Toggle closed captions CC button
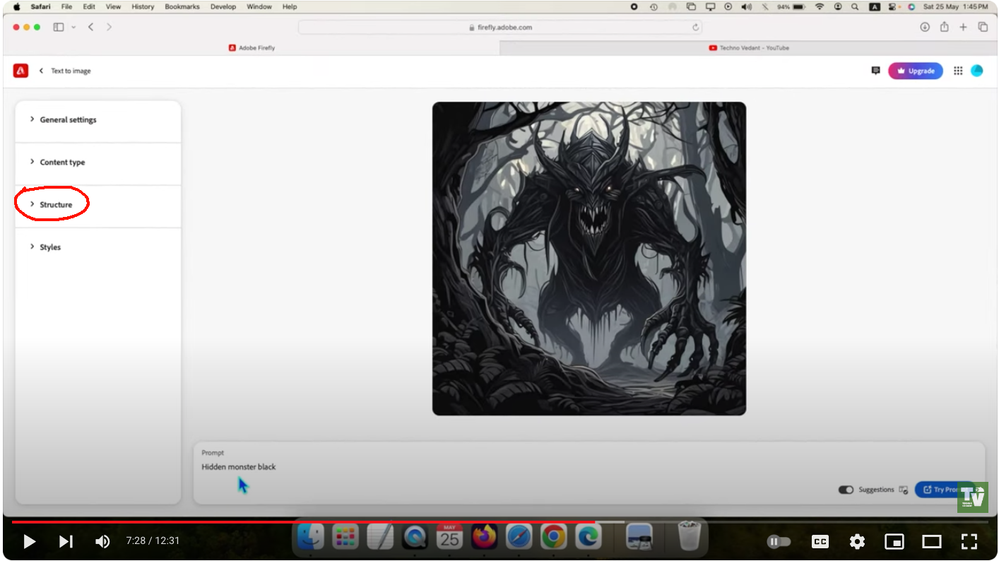The image size is (999, 561). tap(820, 541)
